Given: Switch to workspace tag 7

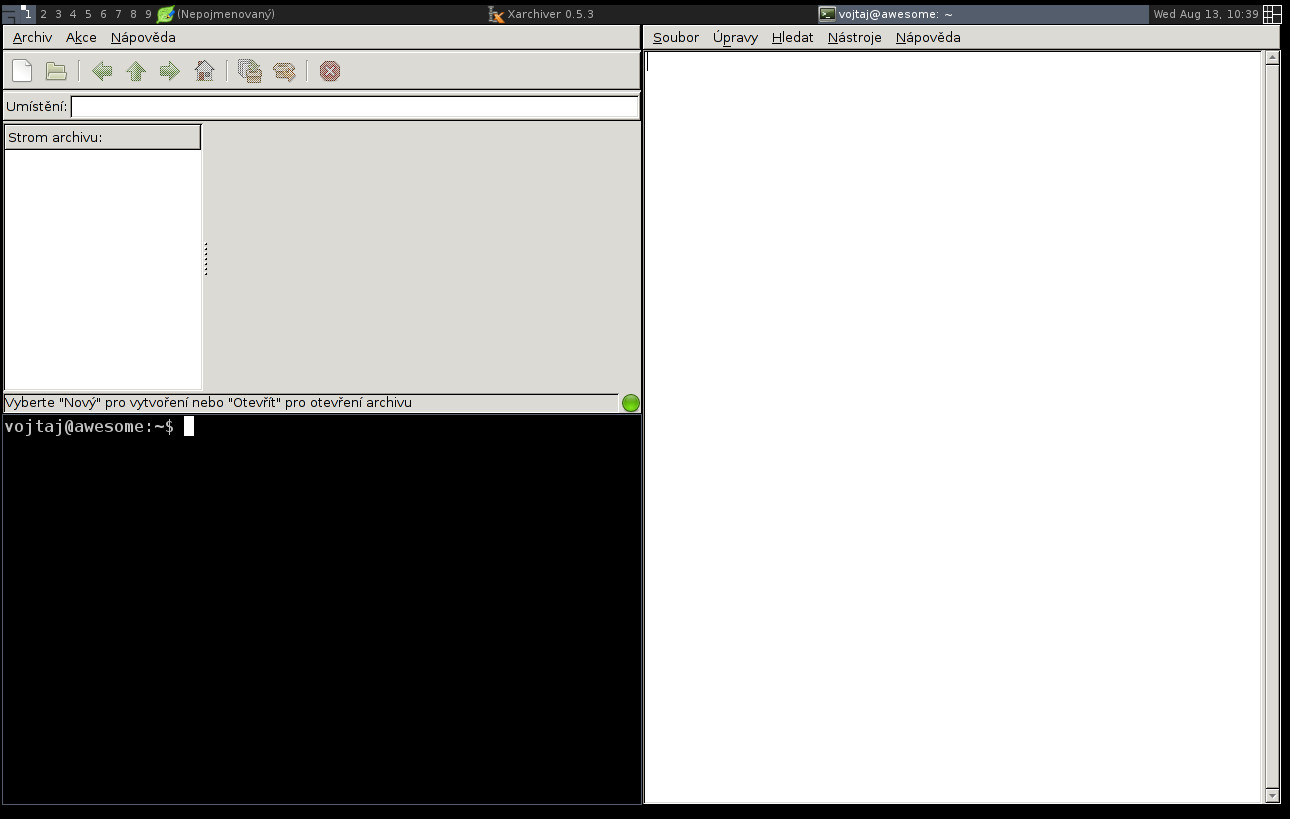Looking at the screenshot, I should [118, 14].
